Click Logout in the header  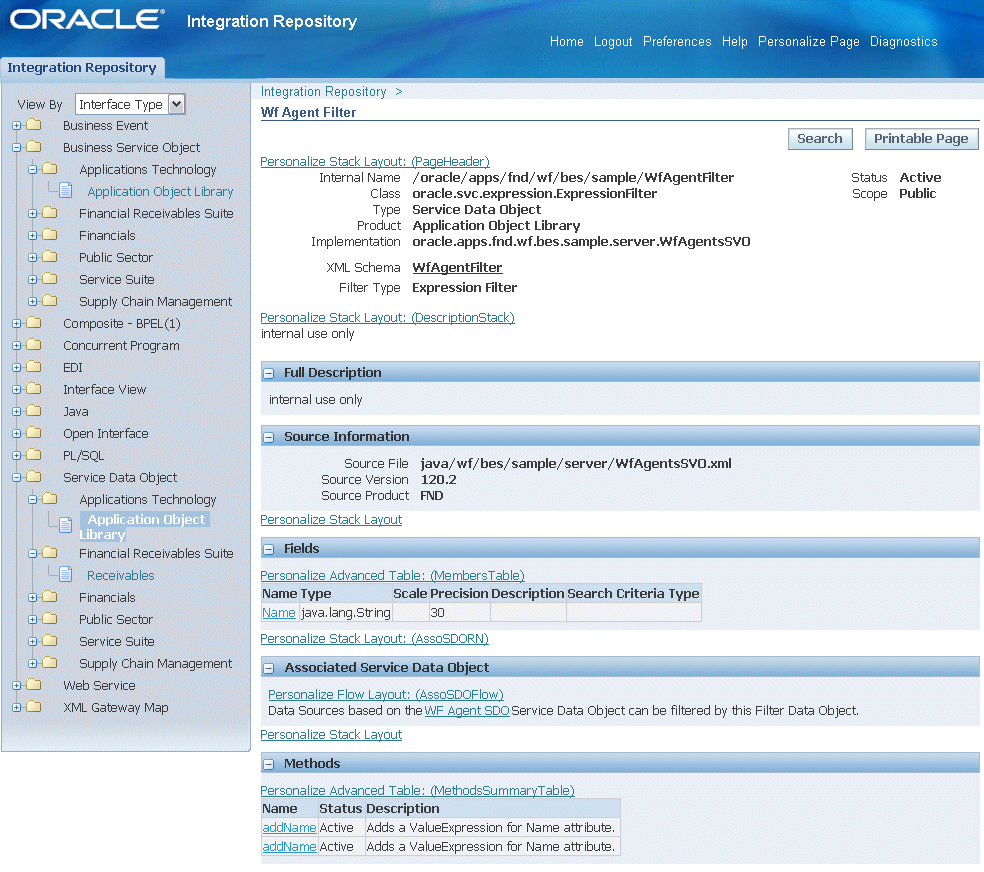click(x=613, y=41)
